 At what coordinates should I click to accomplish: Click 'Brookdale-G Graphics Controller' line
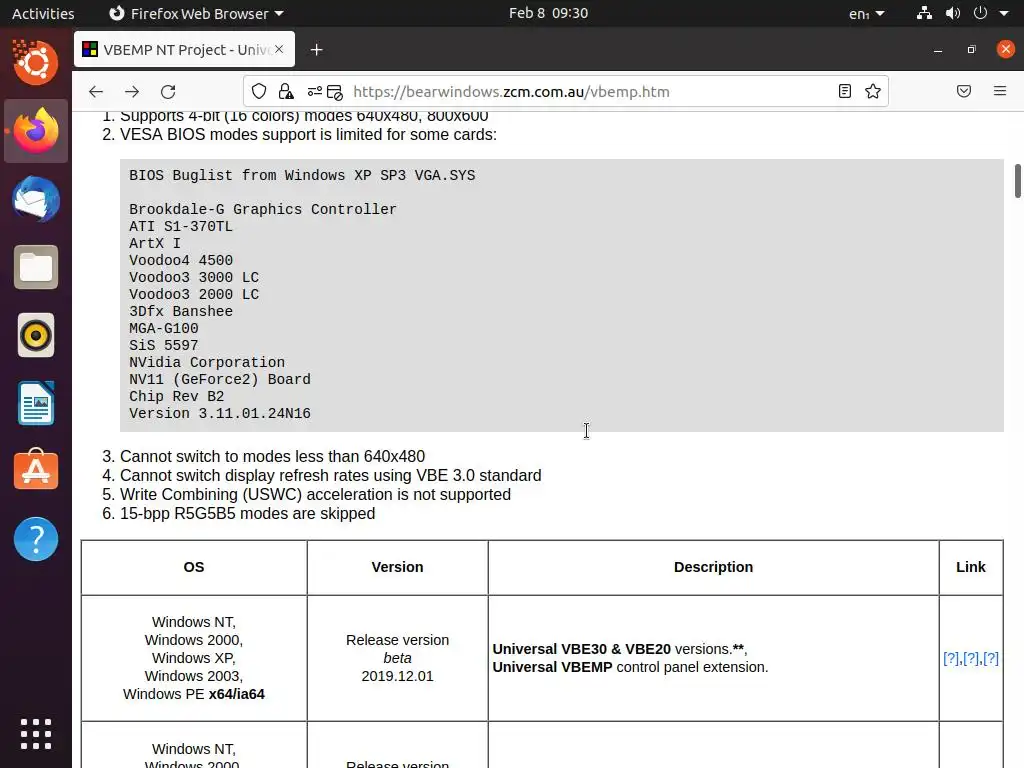263,209
